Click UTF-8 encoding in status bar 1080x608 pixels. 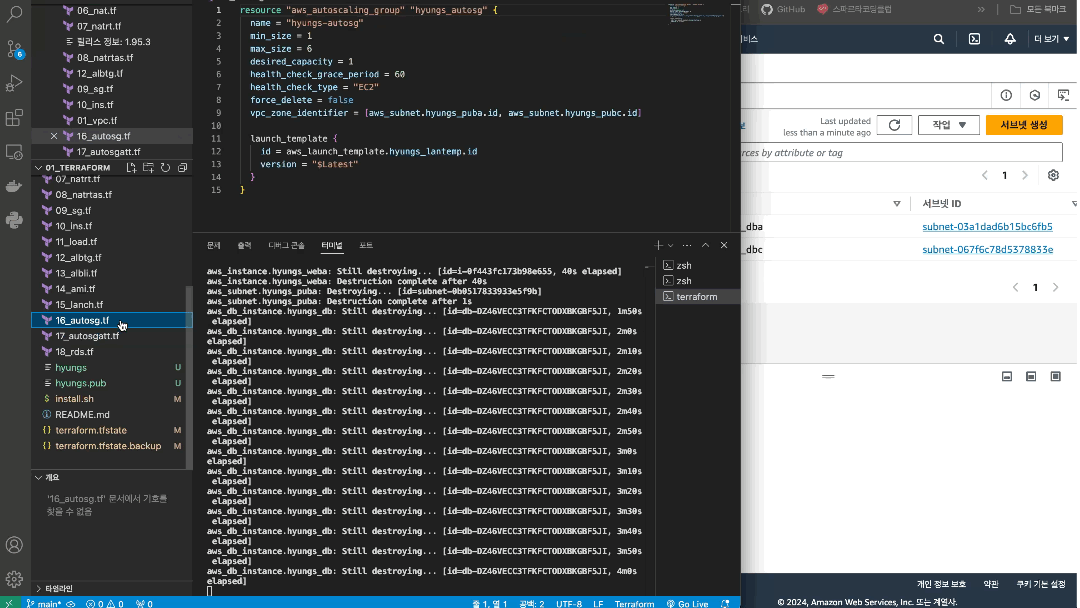pos(569,604)
